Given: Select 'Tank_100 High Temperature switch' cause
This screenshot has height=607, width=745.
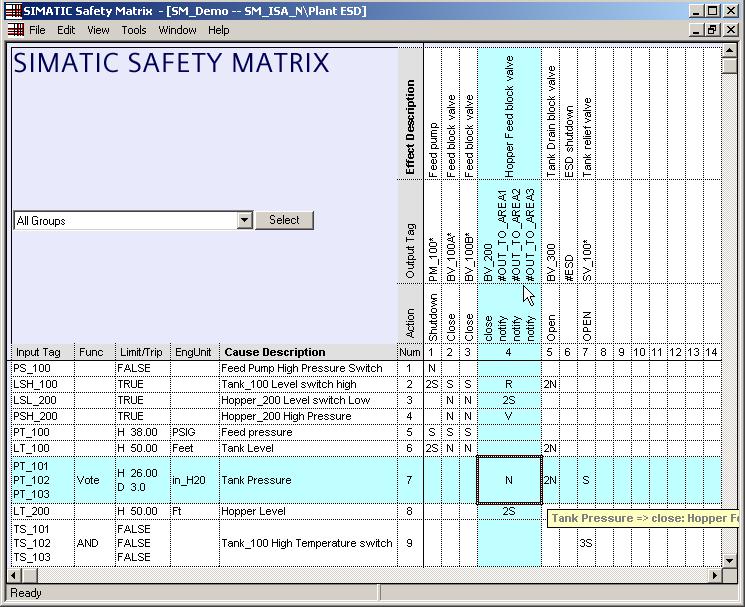Looking at the screenshot, I should coord(307,543).
